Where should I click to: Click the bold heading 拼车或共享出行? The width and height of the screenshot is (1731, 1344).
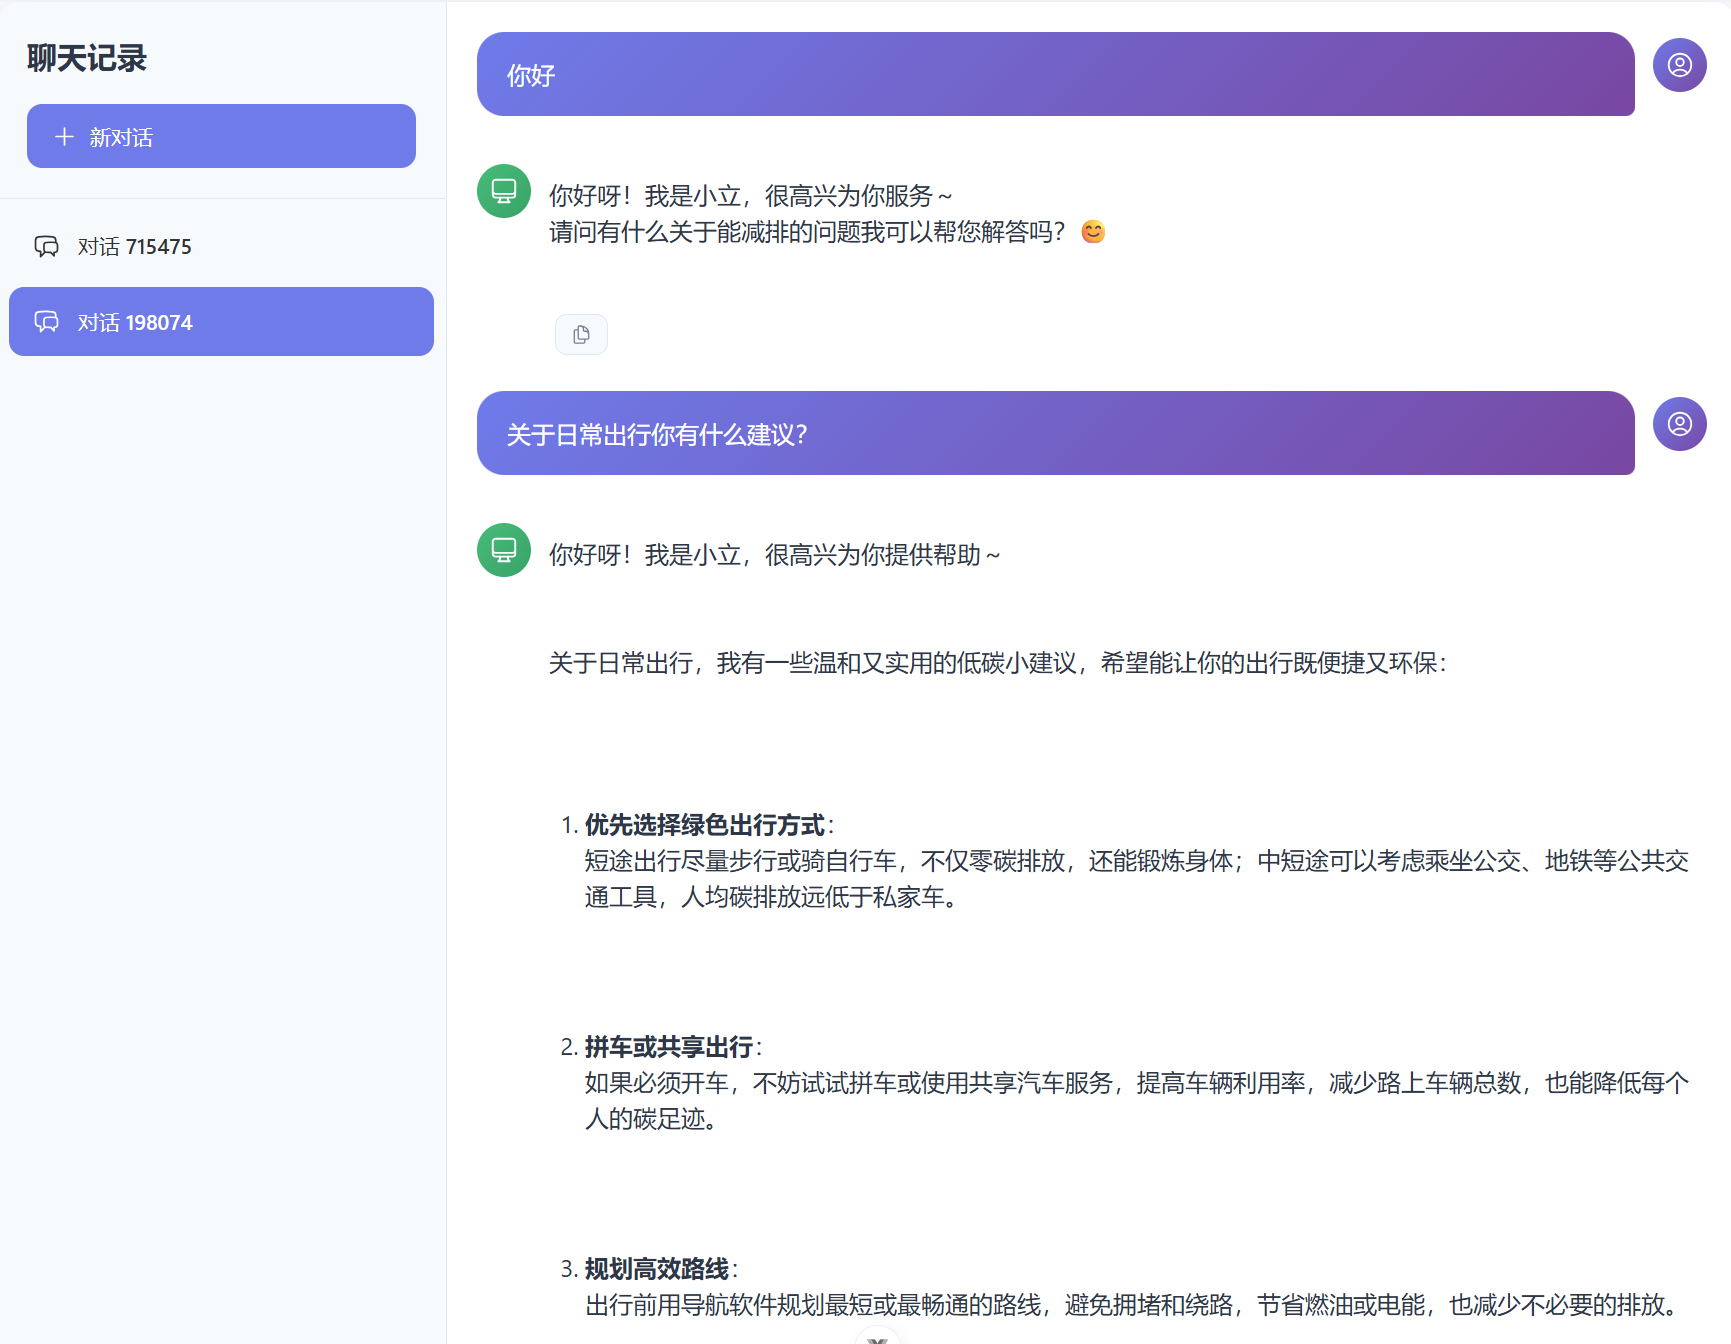pos(672,1046)
